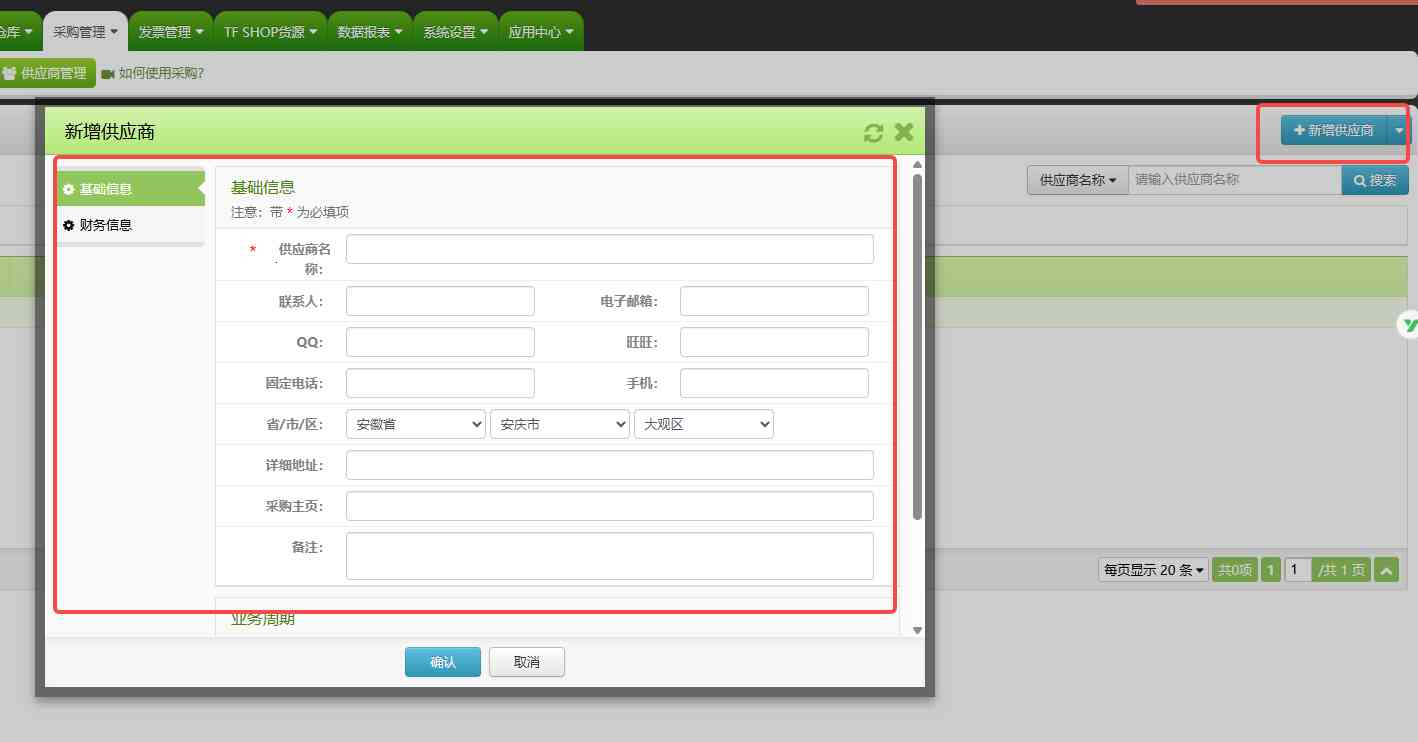
Task: Click the 供应商名称 search input field
Action: click(x=1235, y=180)
